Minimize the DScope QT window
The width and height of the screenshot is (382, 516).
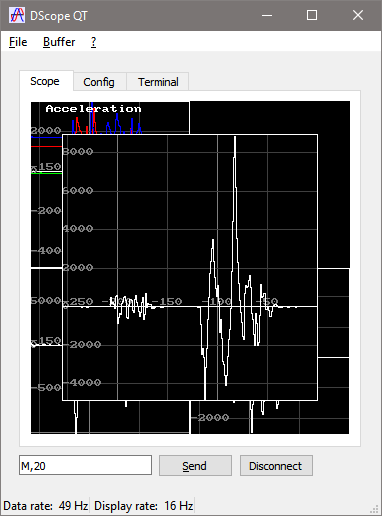(x=267, y=15)
